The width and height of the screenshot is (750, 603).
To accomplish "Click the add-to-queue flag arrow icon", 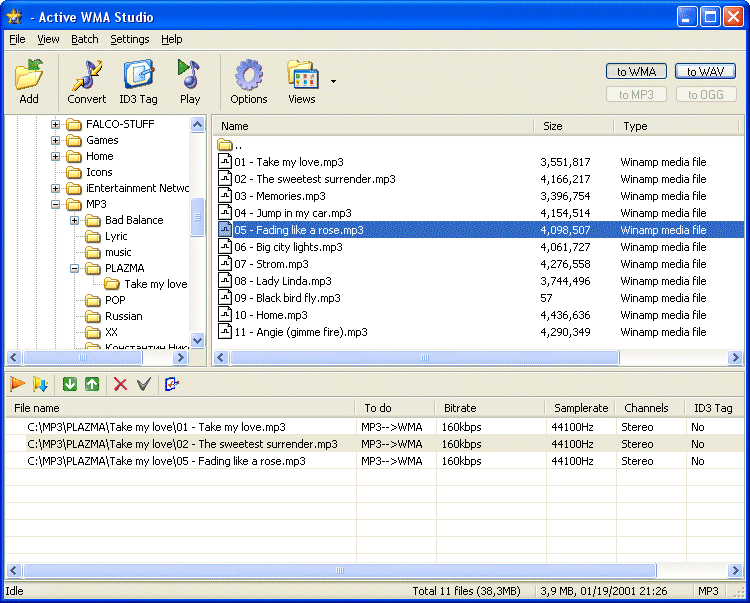I will 40,384.
